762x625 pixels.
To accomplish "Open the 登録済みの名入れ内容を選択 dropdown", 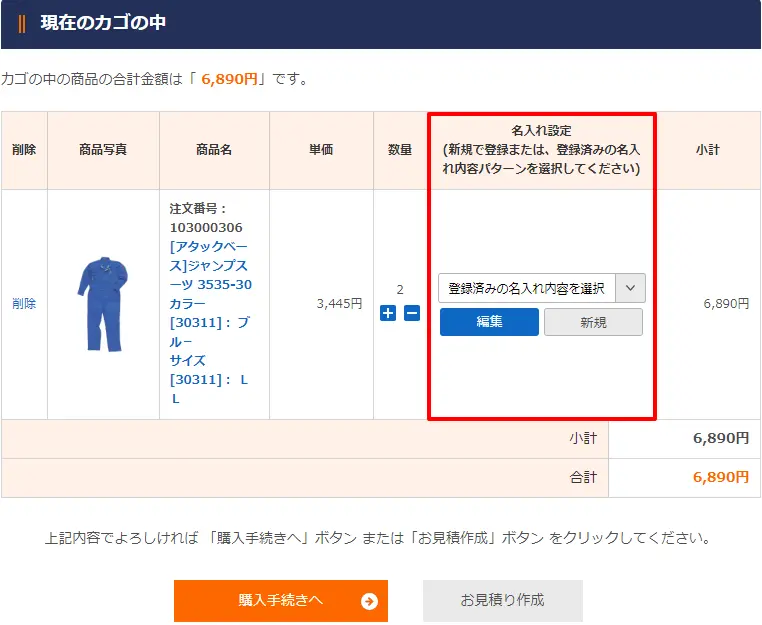I will tap(527, 288).
